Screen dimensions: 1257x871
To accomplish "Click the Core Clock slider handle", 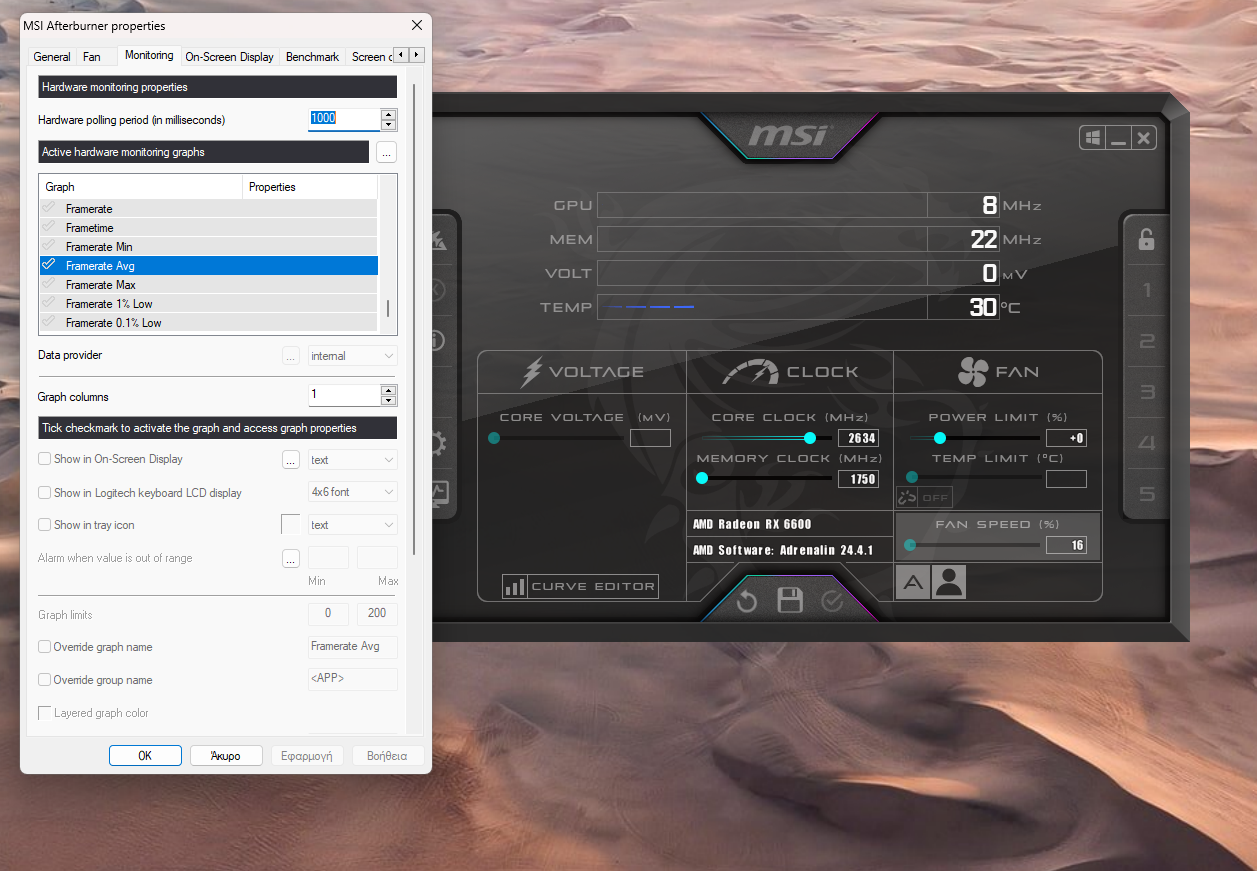I will (810, 438).
